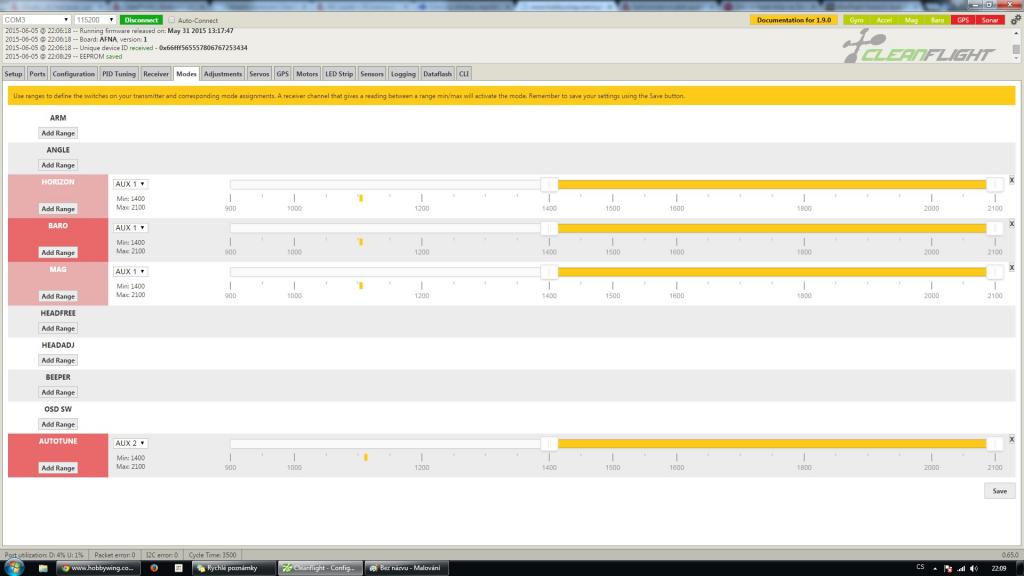Click the Windows Start button

16,567
